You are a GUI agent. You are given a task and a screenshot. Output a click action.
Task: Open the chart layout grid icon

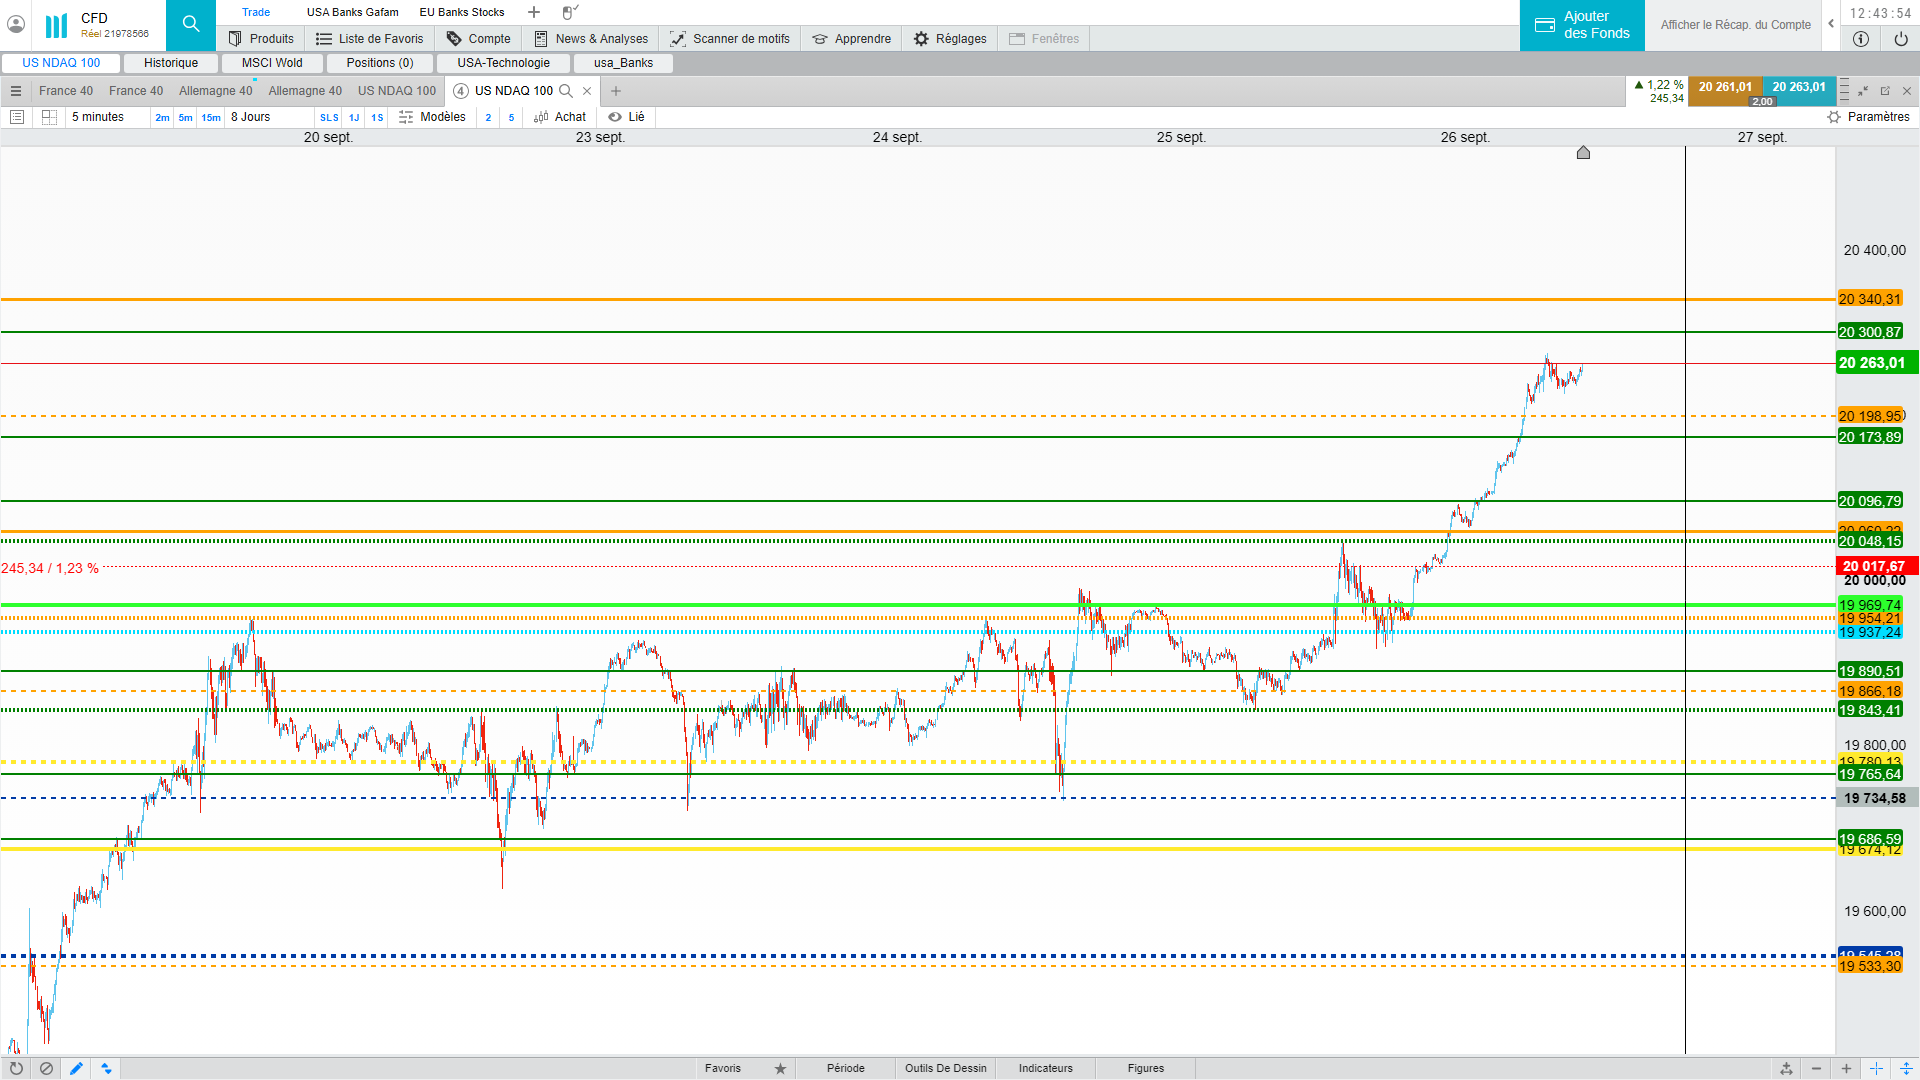click(49, 117)
